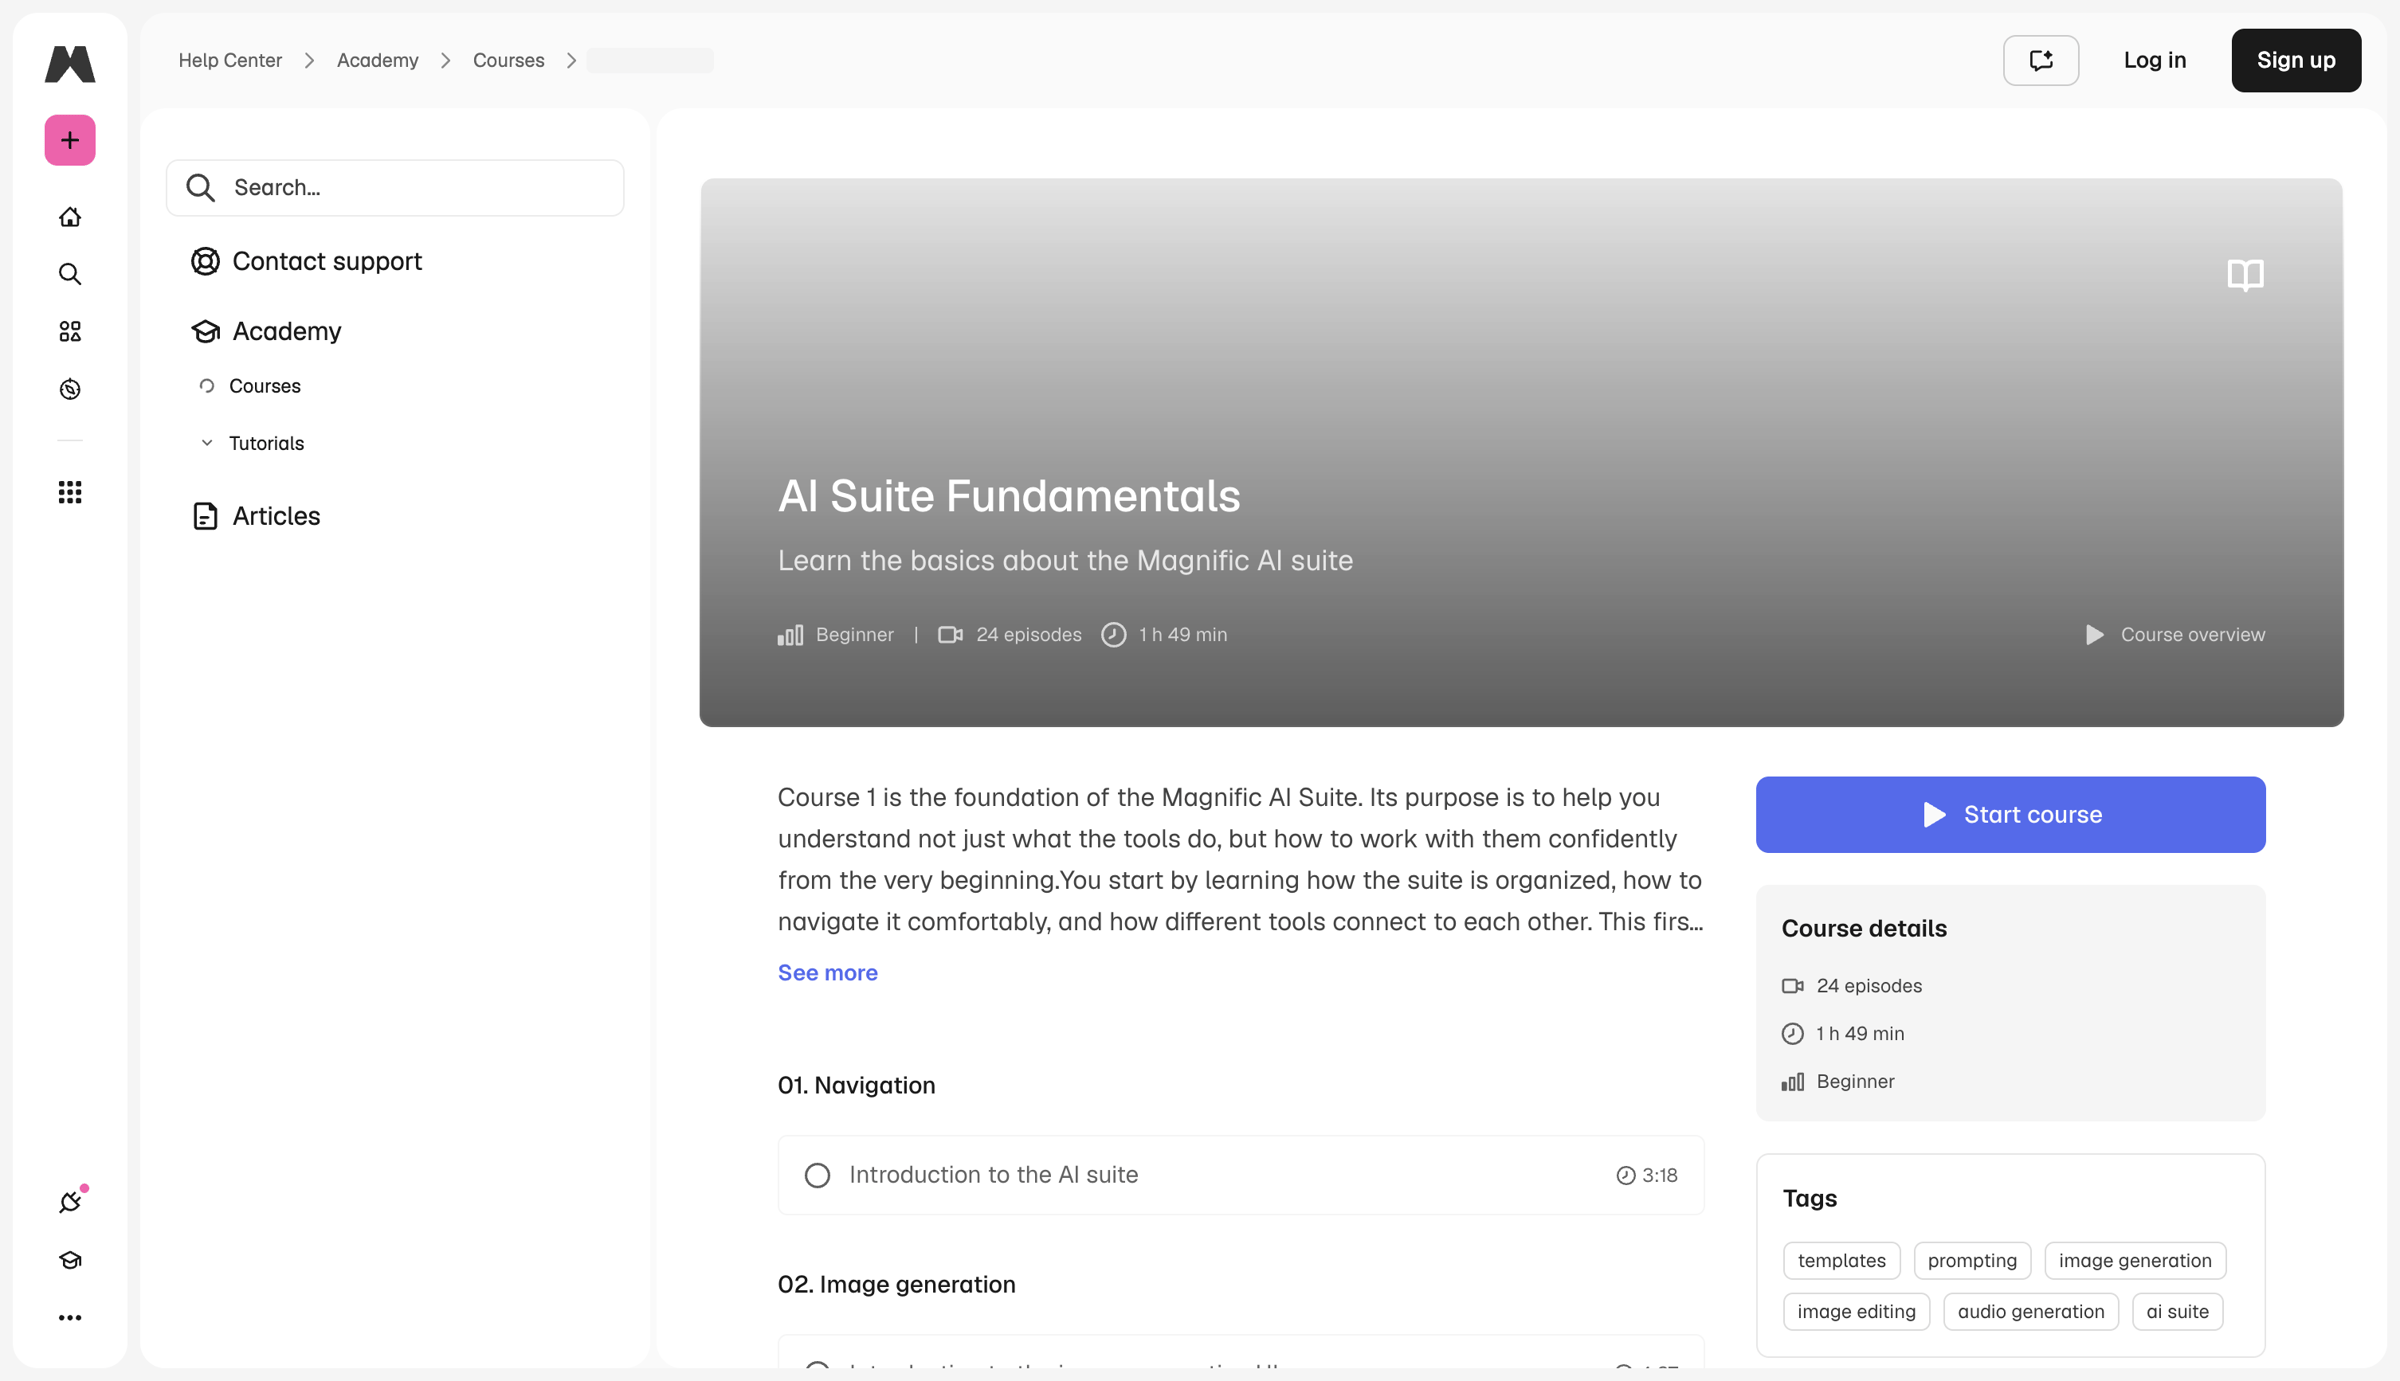This screenshot has height=1381, width=2400.
Task: Click the plug icon with notification dot
Action: coord(70,1201)
